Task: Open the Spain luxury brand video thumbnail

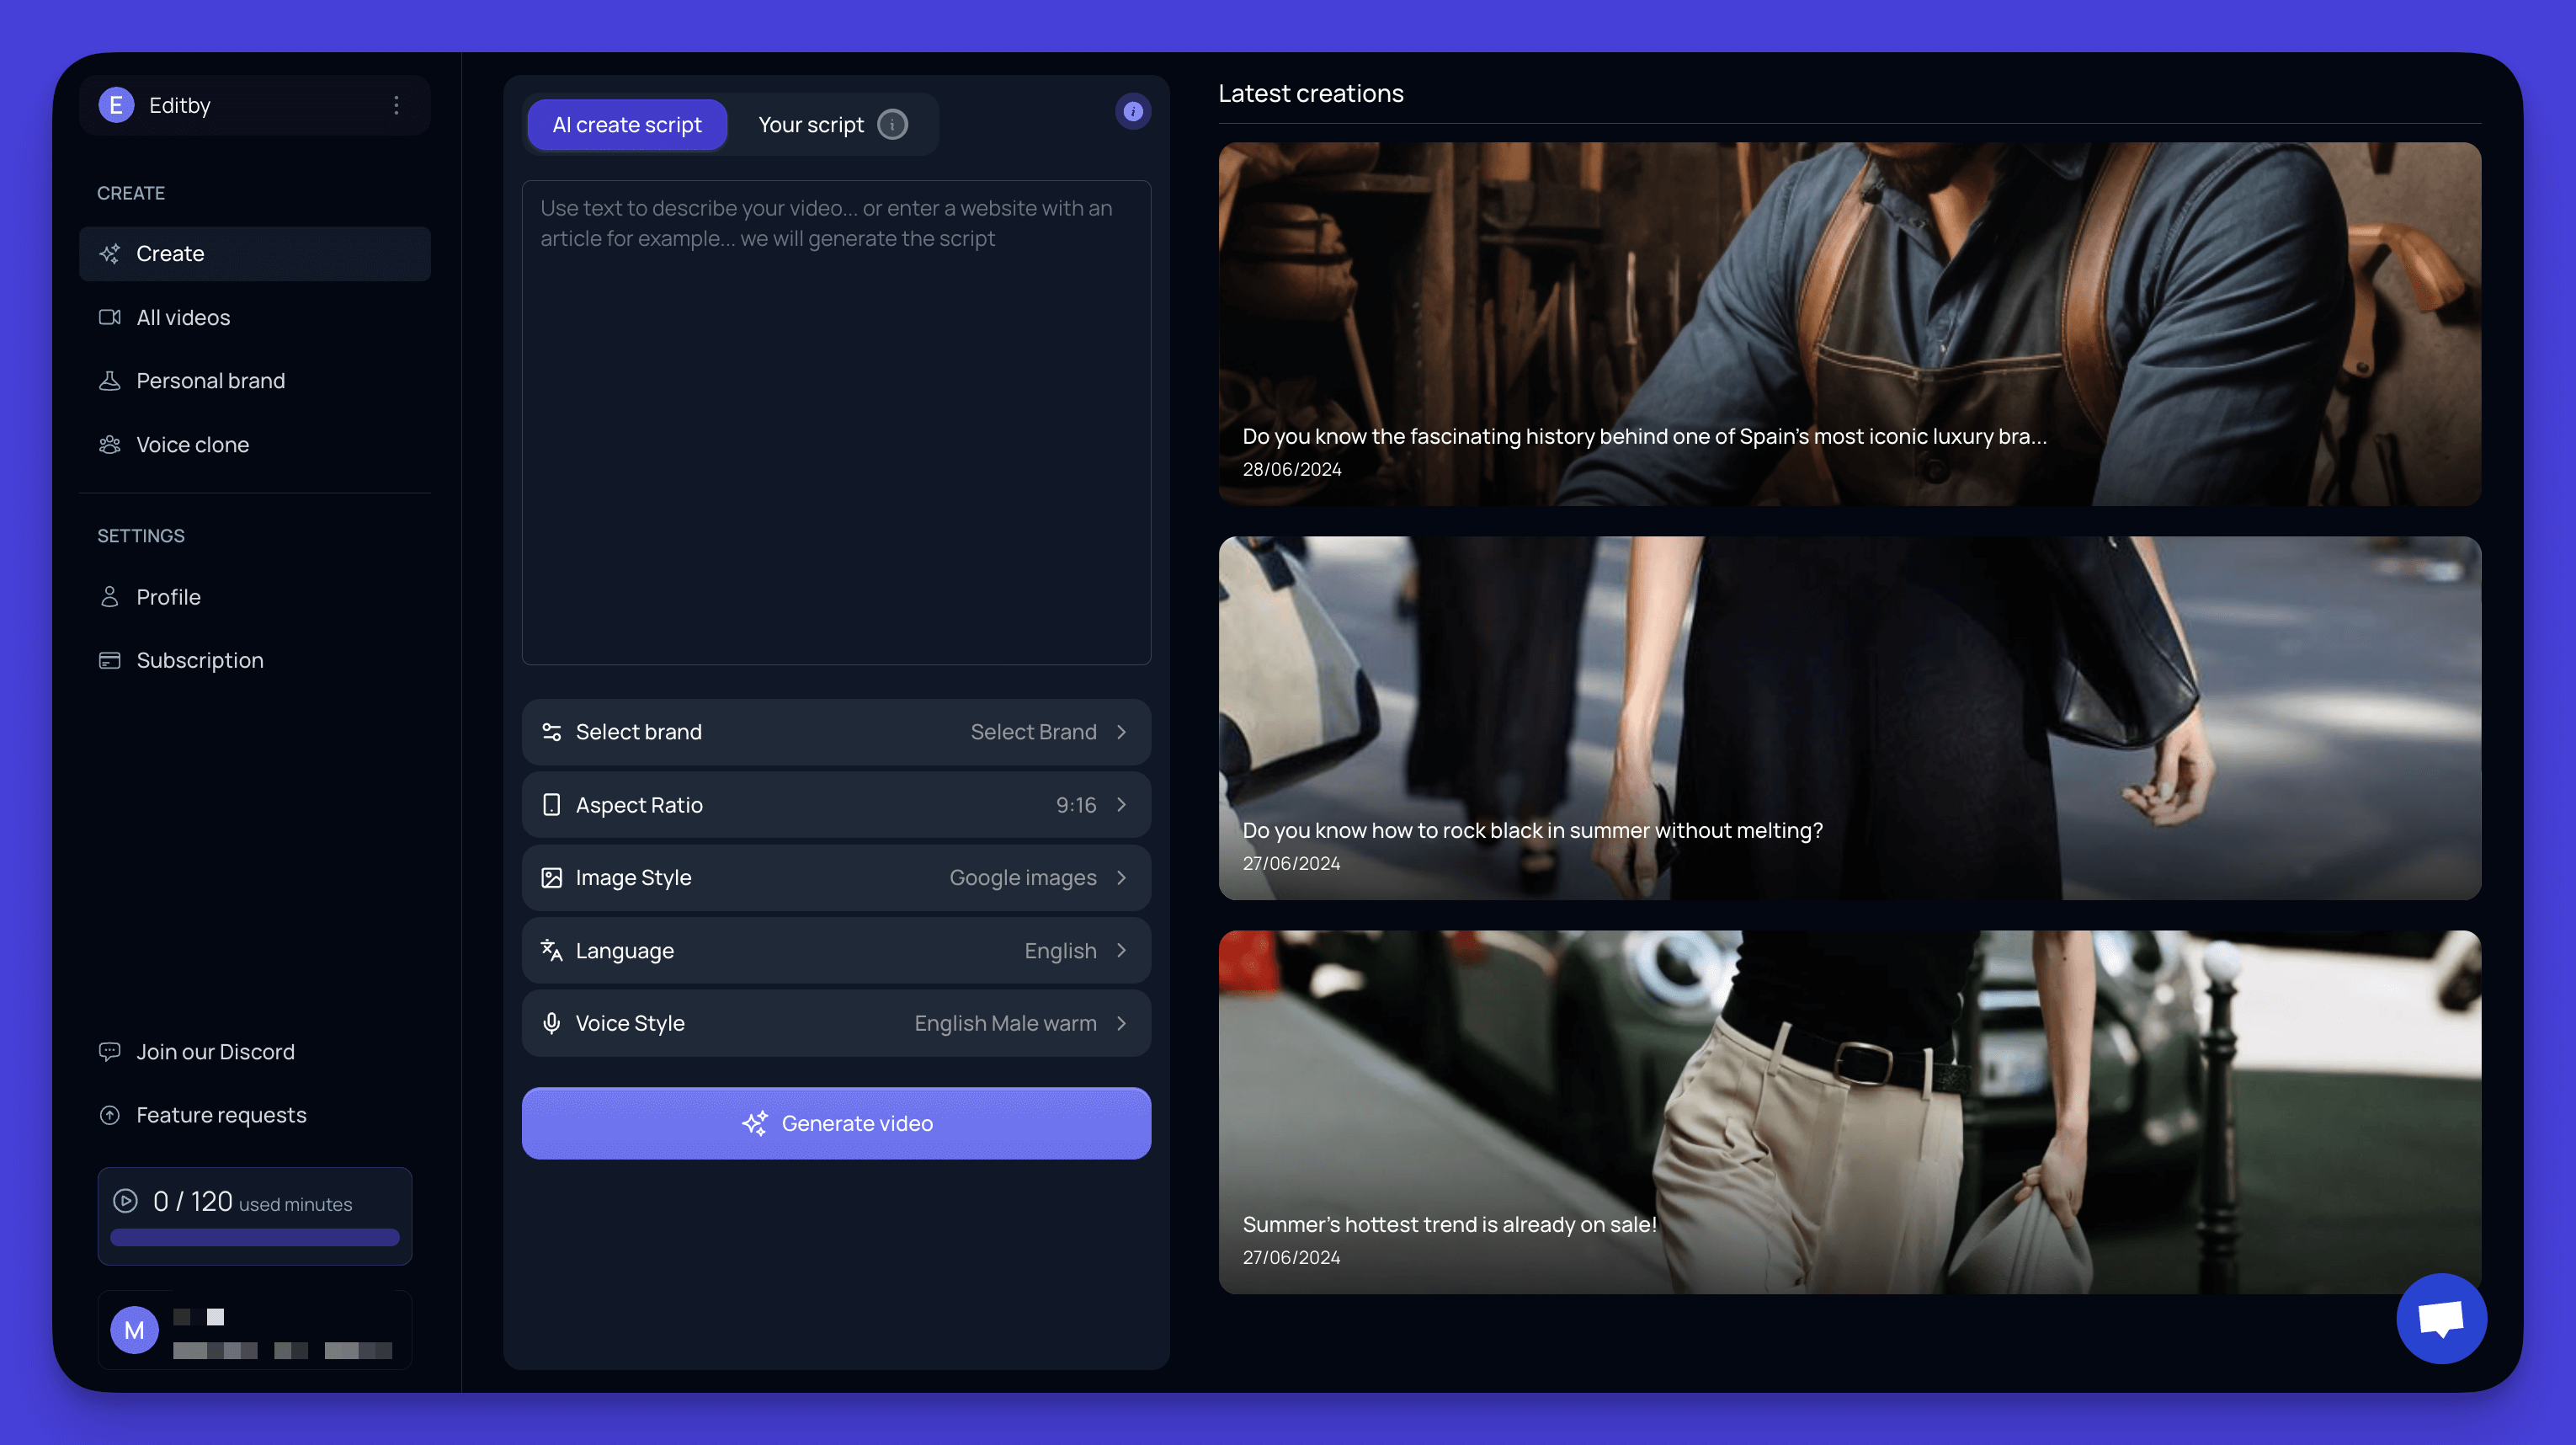Action: (1847, 323)
